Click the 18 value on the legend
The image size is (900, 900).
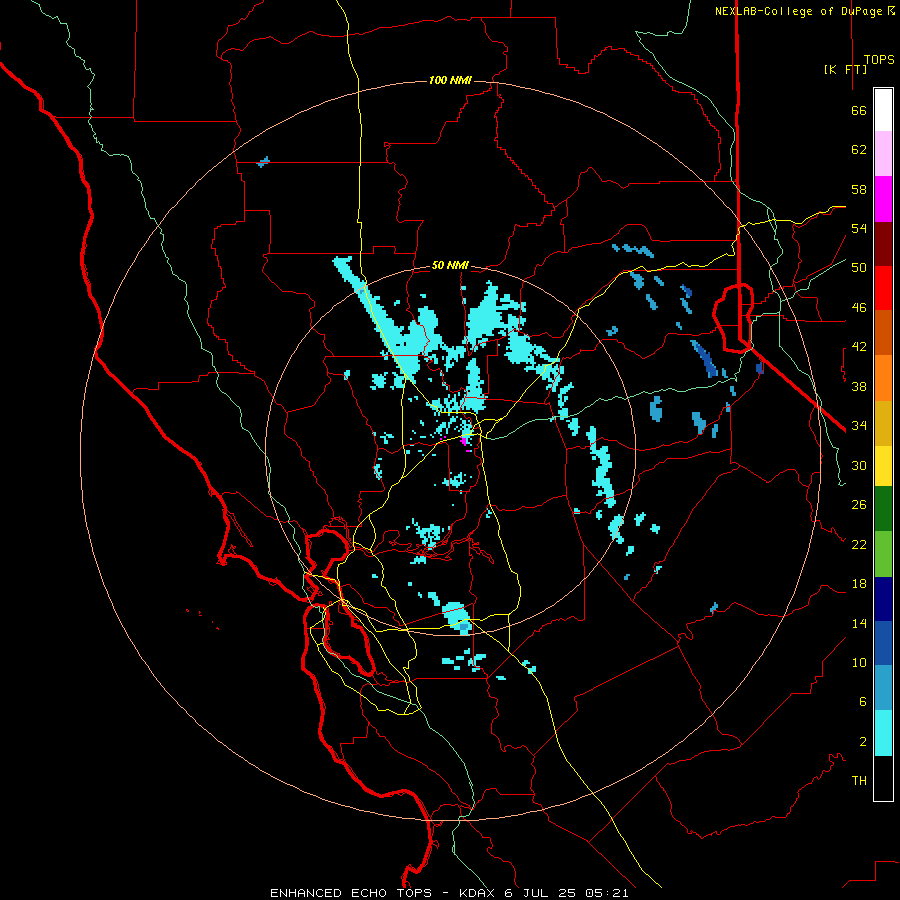[x=859, y=584]
